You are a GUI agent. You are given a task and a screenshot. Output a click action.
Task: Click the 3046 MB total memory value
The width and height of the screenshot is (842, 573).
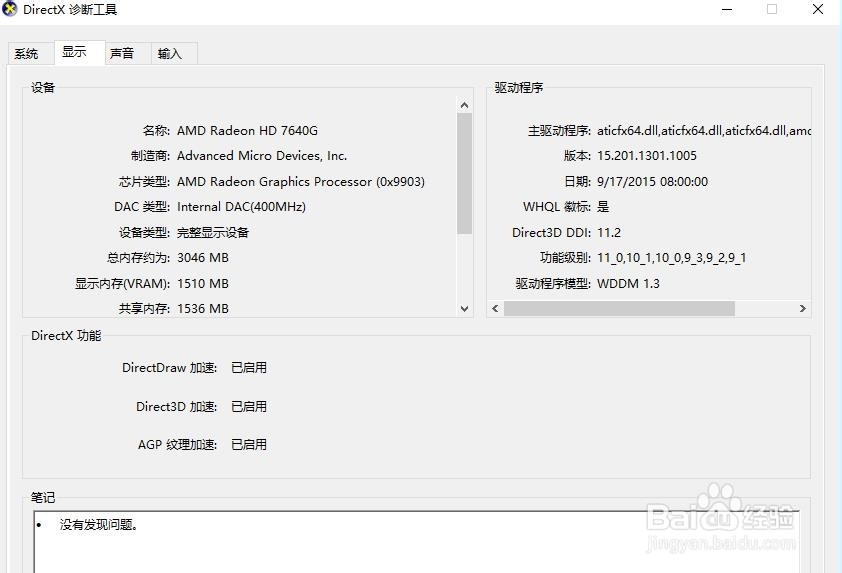(203, 258)
